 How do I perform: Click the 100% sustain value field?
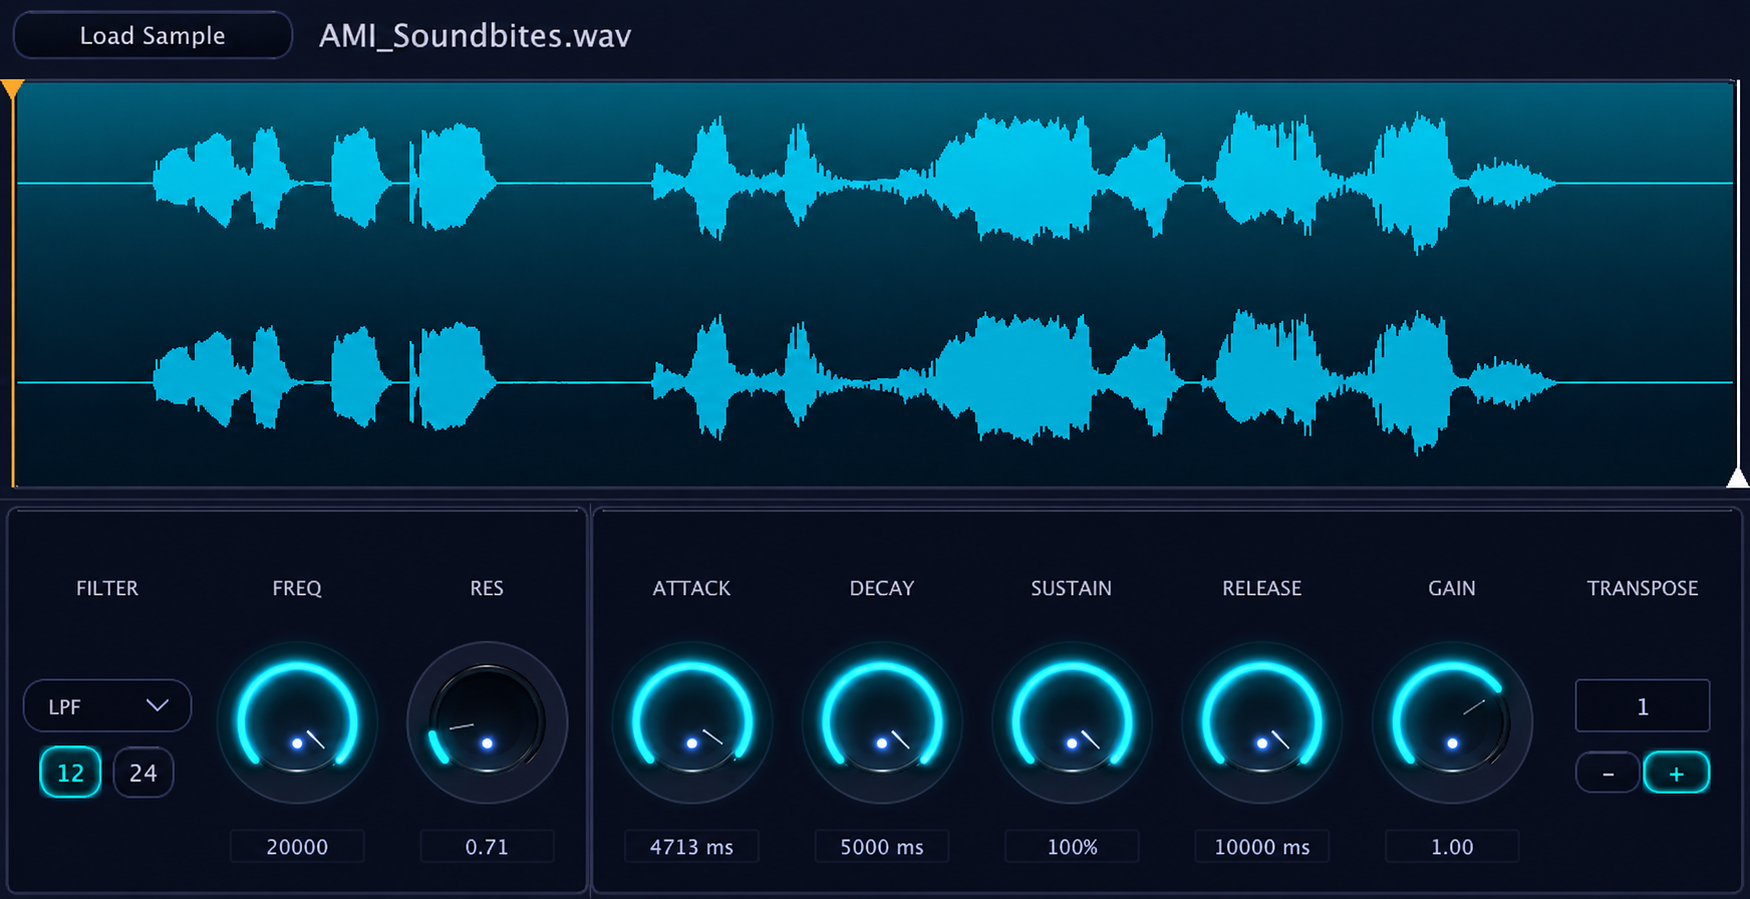[x=1072, y=846]
